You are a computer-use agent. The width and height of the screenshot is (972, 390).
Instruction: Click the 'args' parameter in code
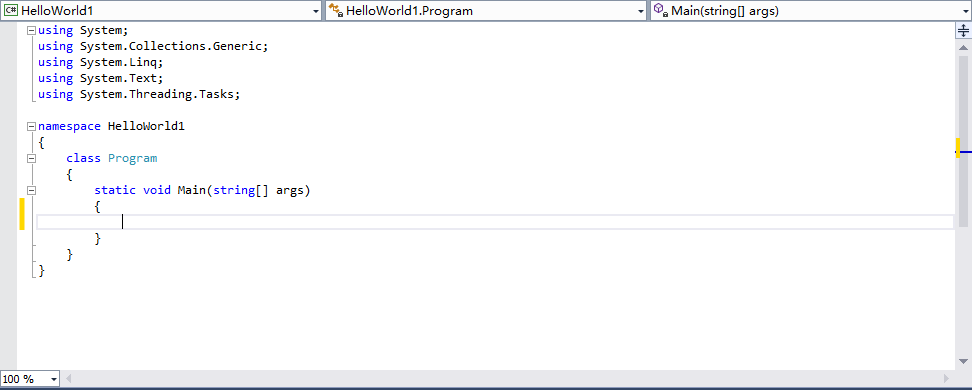[x=290, y=191]
